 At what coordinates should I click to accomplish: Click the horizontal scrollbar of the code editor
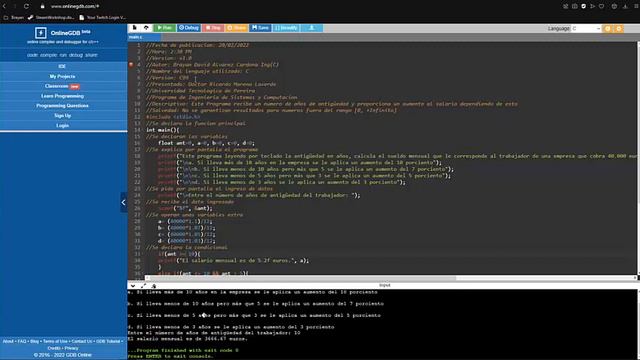(301, 278)
